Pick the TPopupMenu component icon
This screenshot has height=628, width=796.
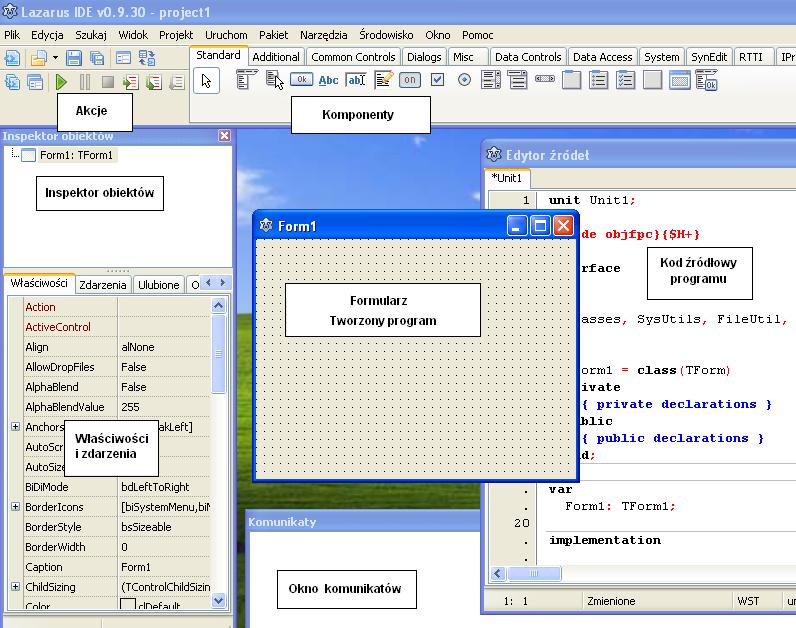pyautogui.click(x=275, y=80)
